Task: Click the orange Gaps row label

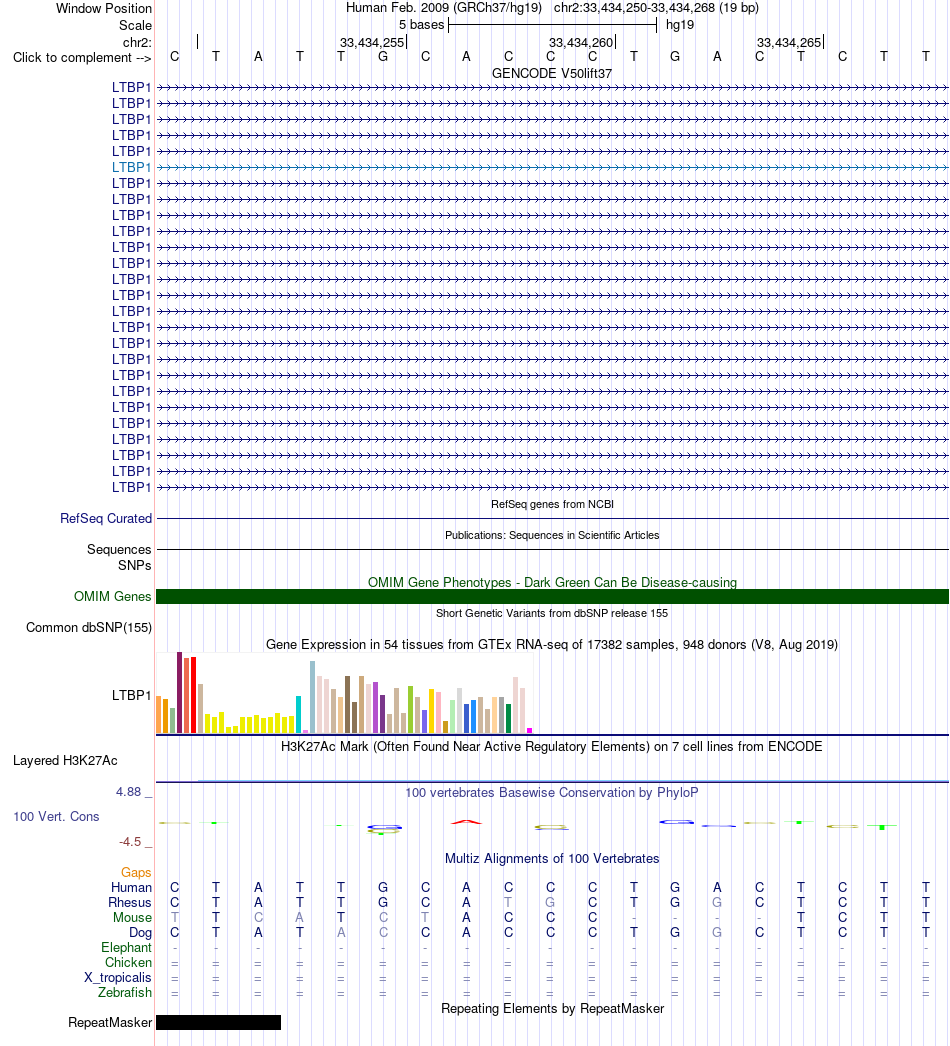Action: click(x=136, y=873)
